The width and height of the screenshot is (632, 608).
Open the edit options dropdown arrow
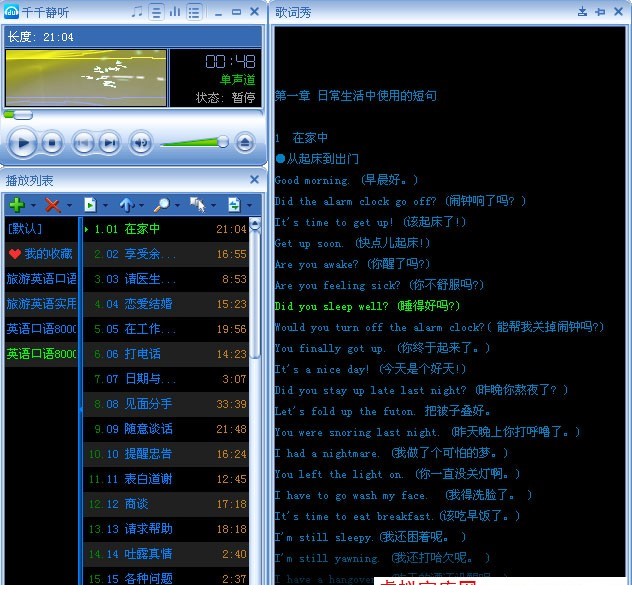[214, 206]
